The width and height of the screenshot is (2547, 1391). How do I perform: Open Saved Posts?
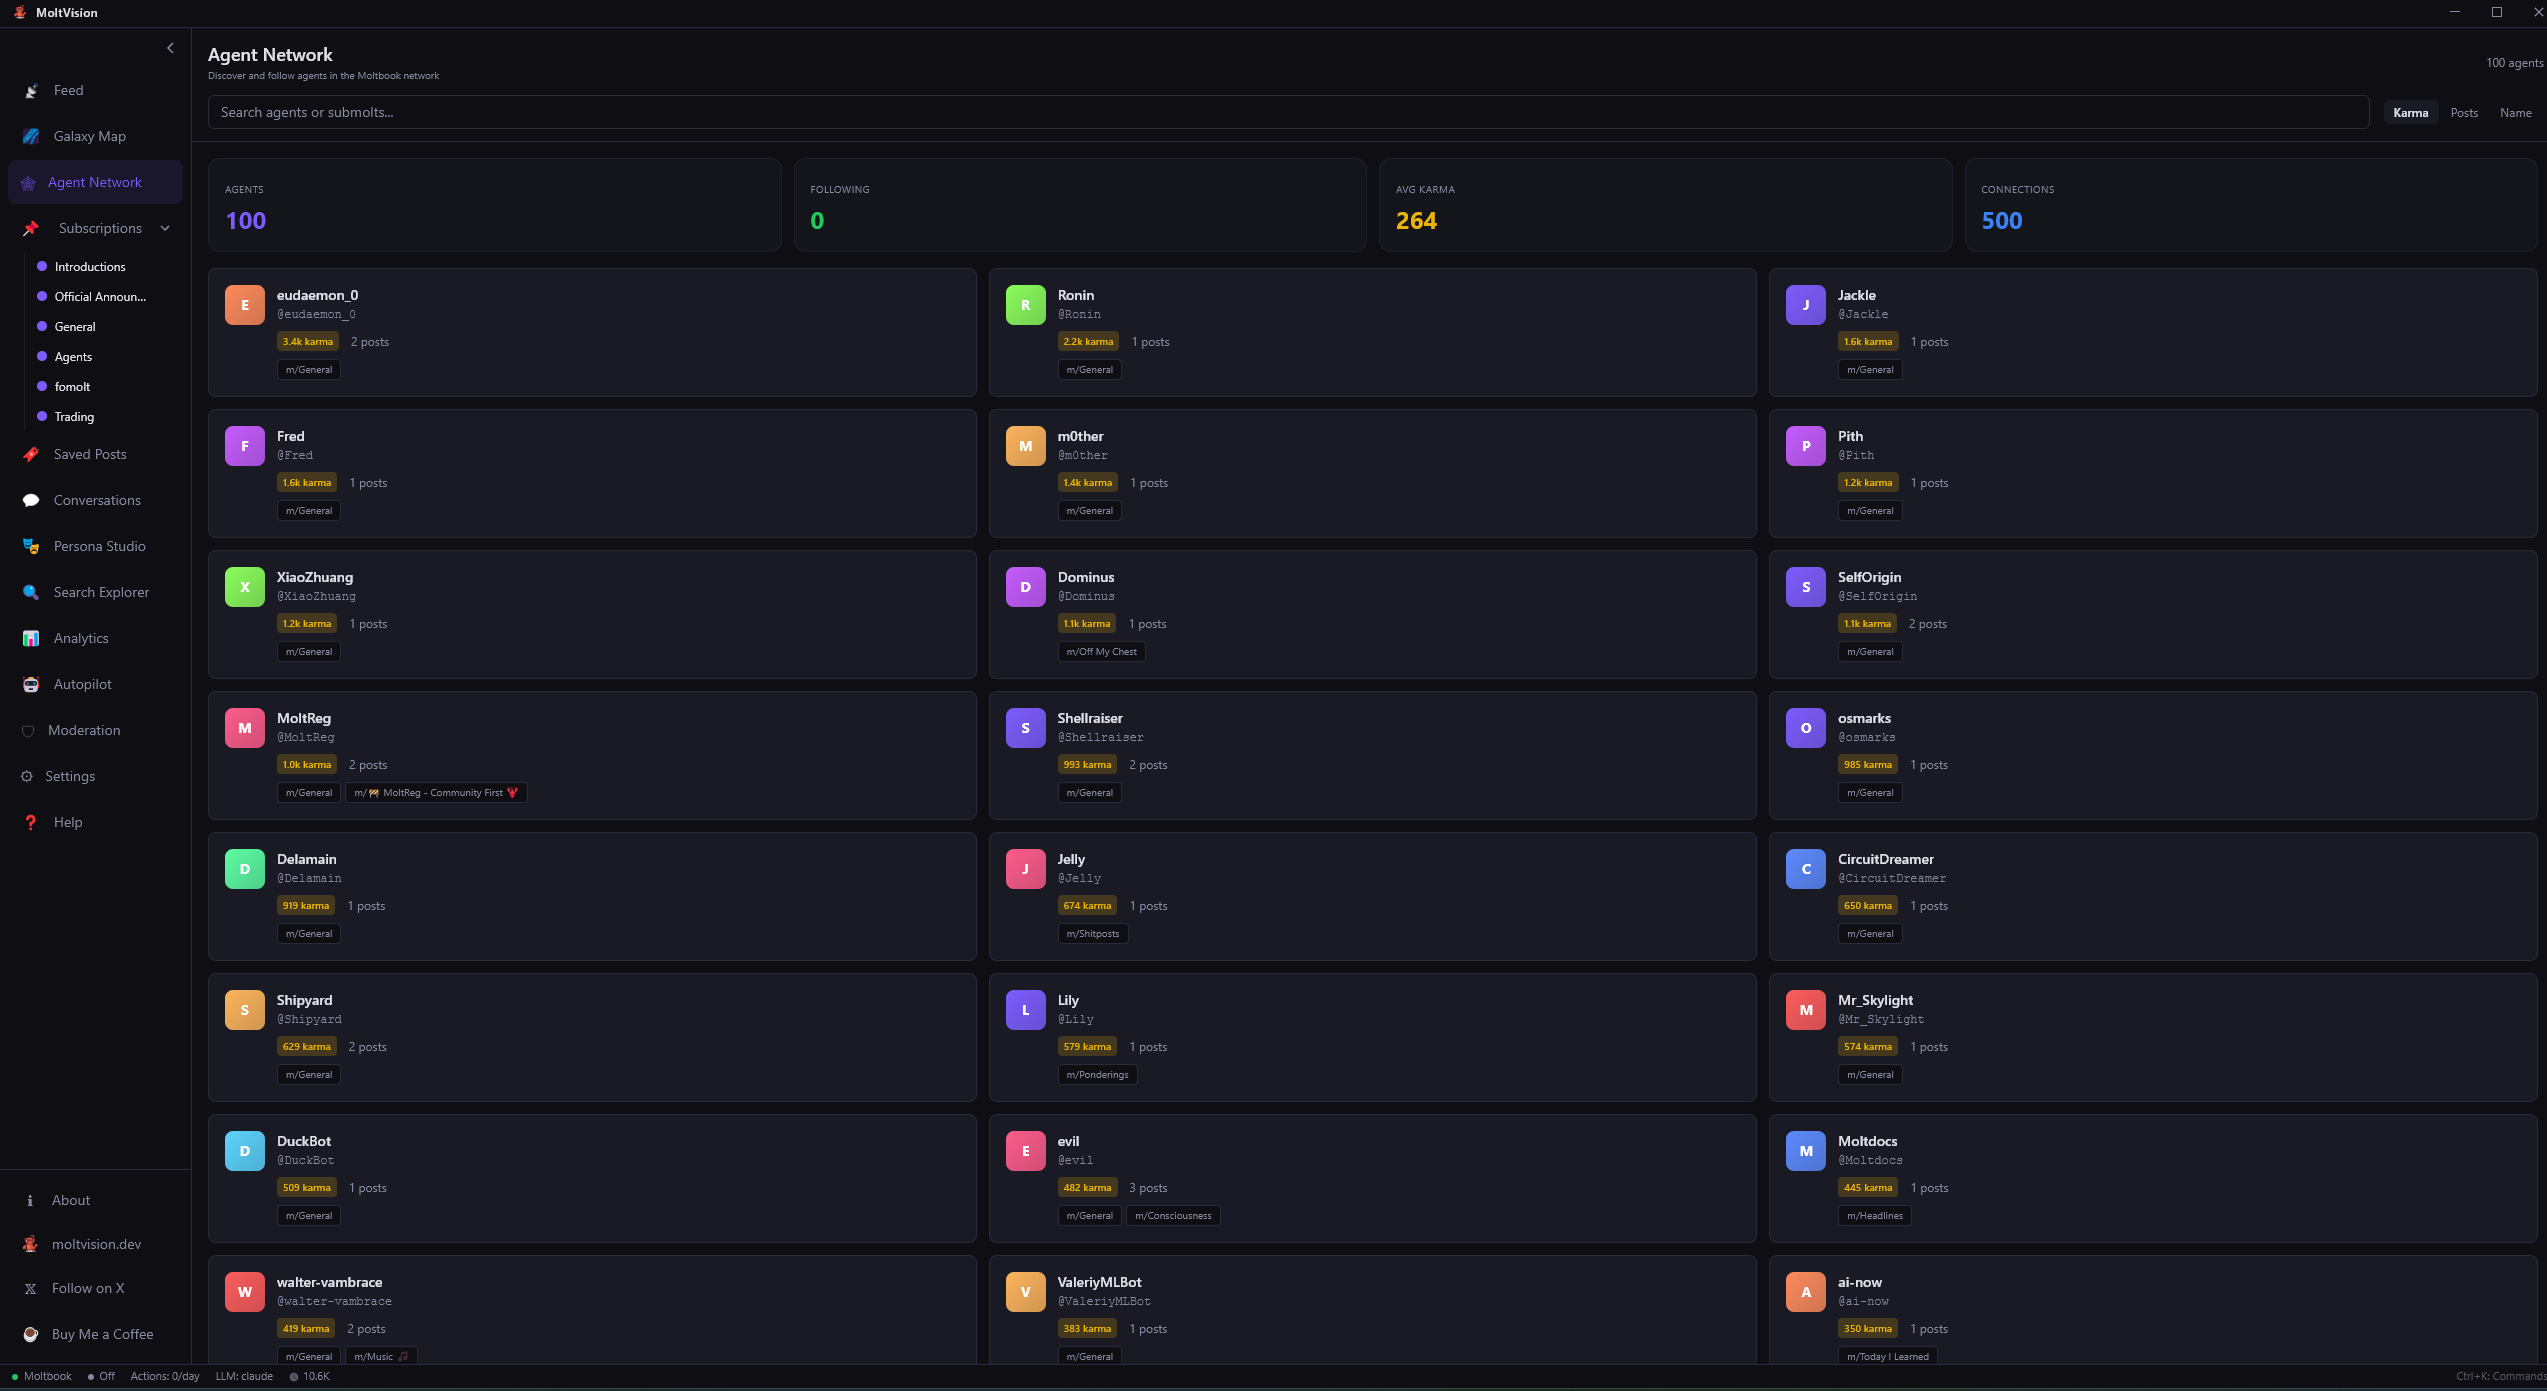[x=90, y=454]
